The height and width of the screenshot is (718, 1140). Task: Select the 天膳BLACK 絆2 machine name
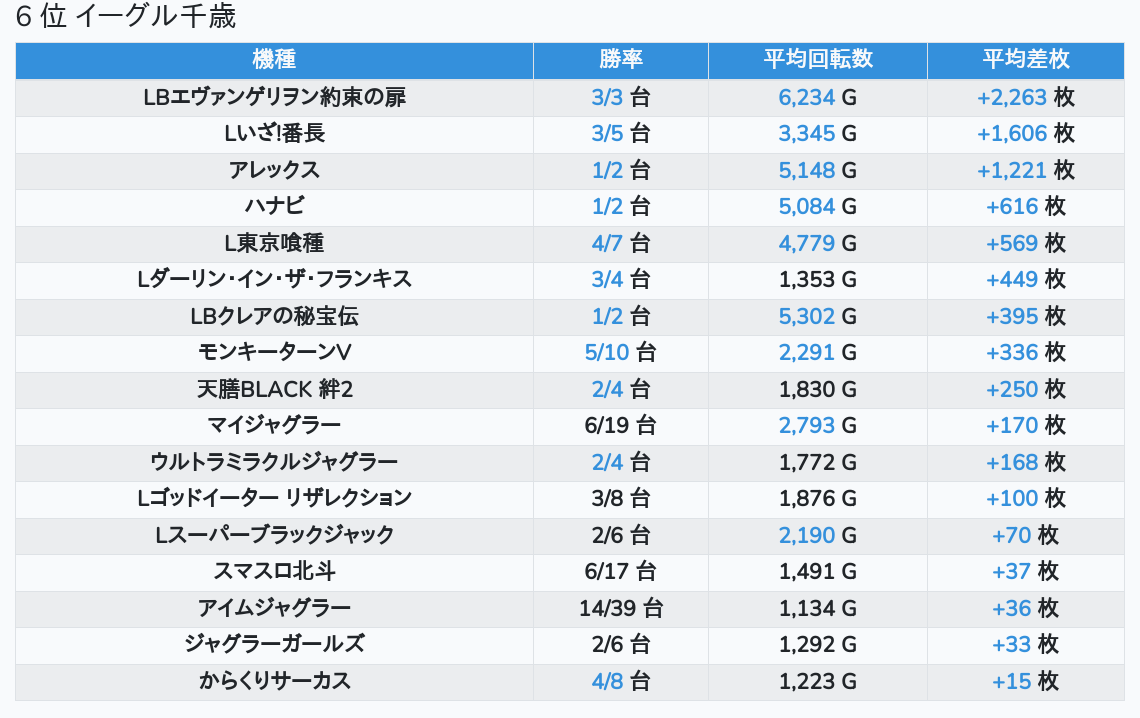pos(274,389)
